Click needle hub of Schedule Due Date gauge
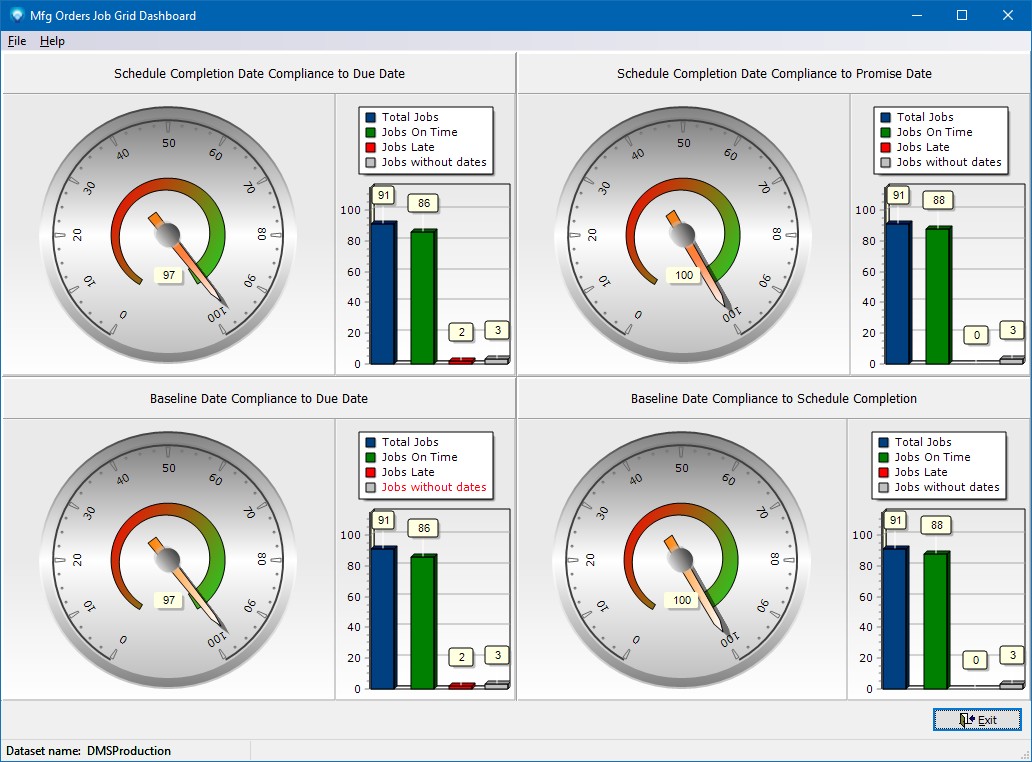Screen dimensions: 1032x762 pyautogui.click(x=168, y=234)
